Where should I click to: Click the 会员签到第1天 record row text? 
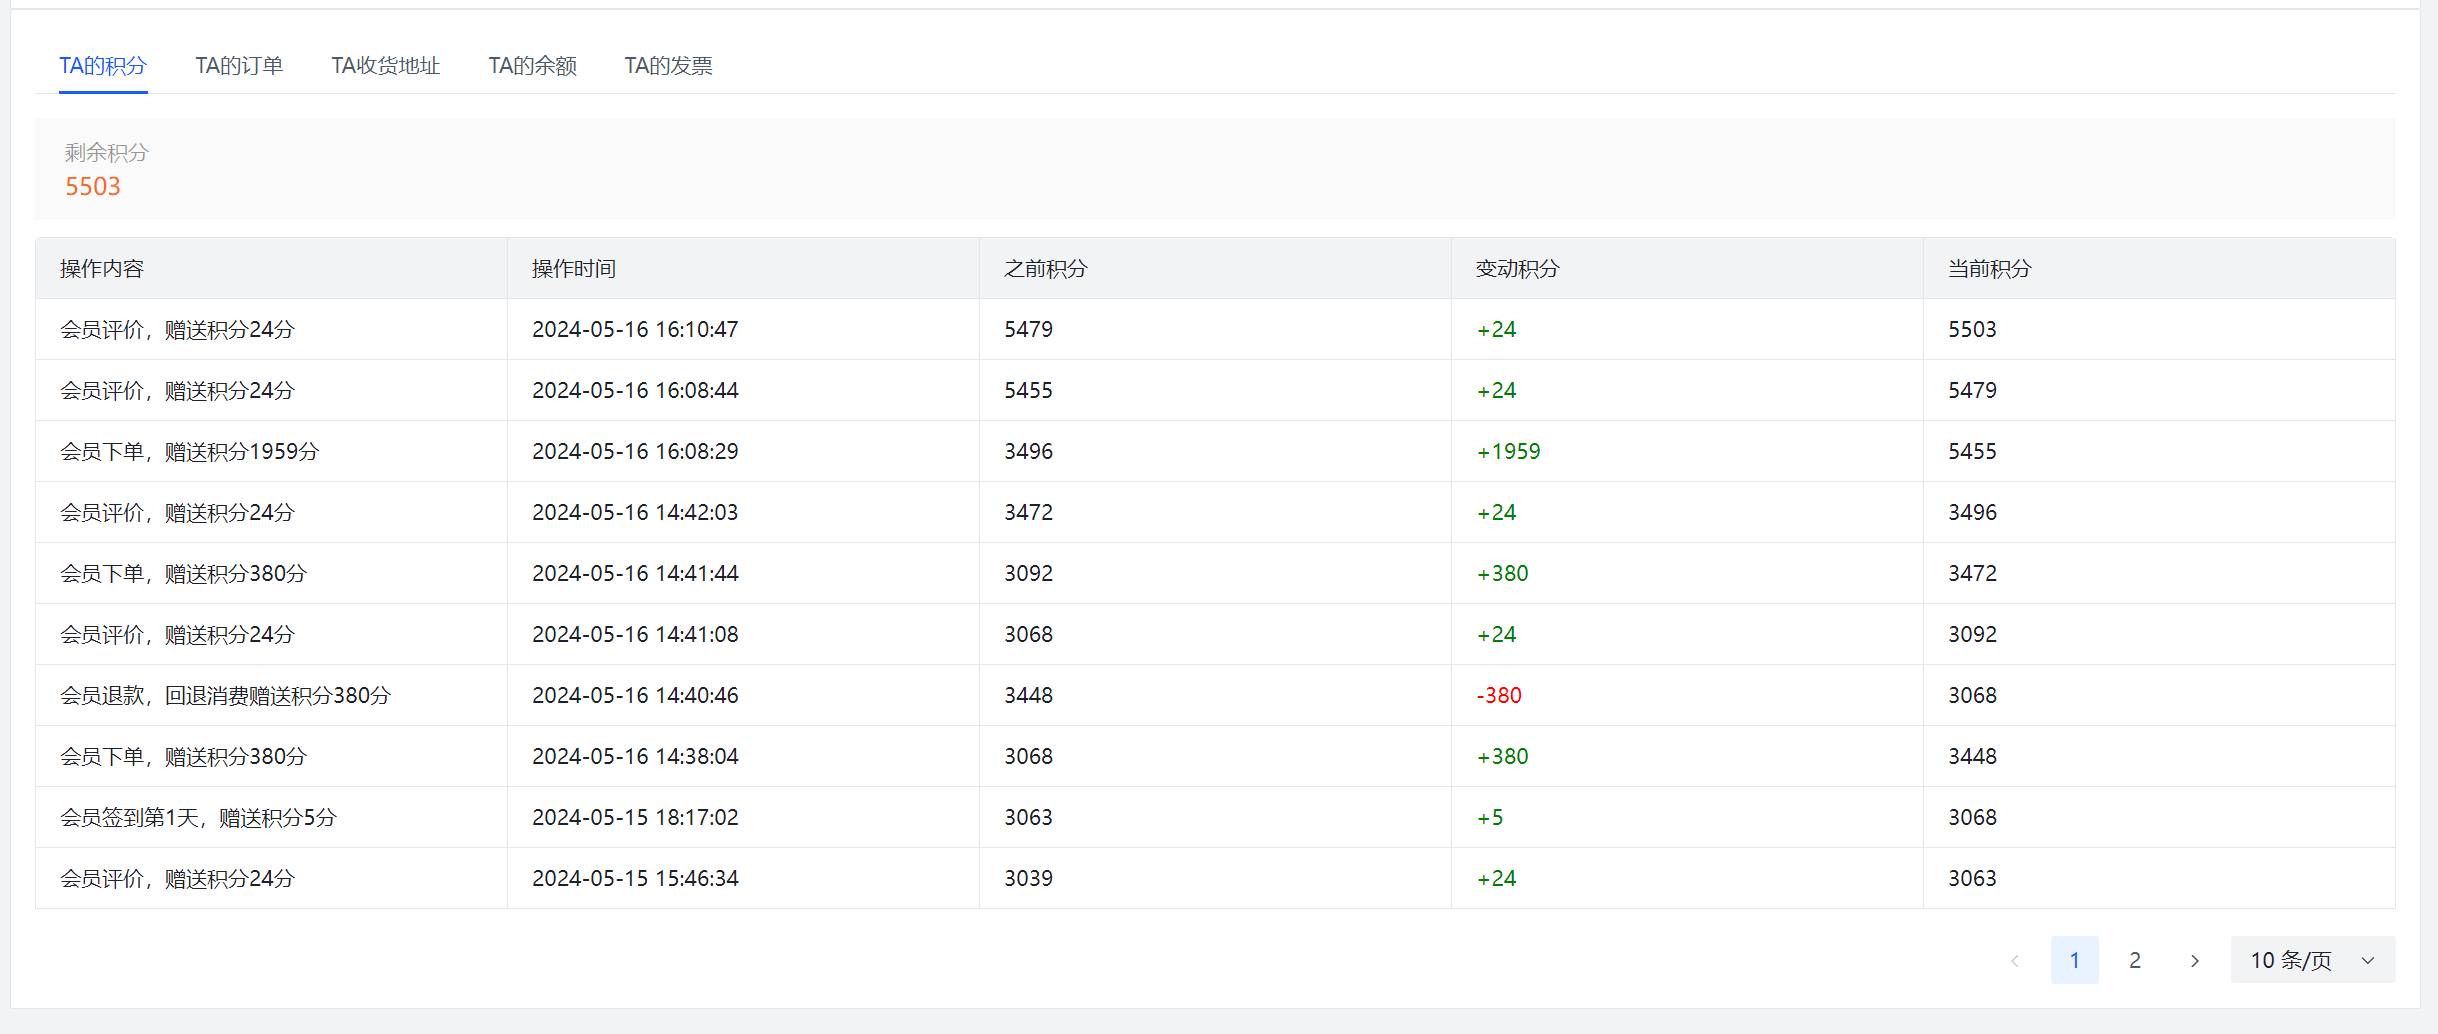click(x=198, y=818)
